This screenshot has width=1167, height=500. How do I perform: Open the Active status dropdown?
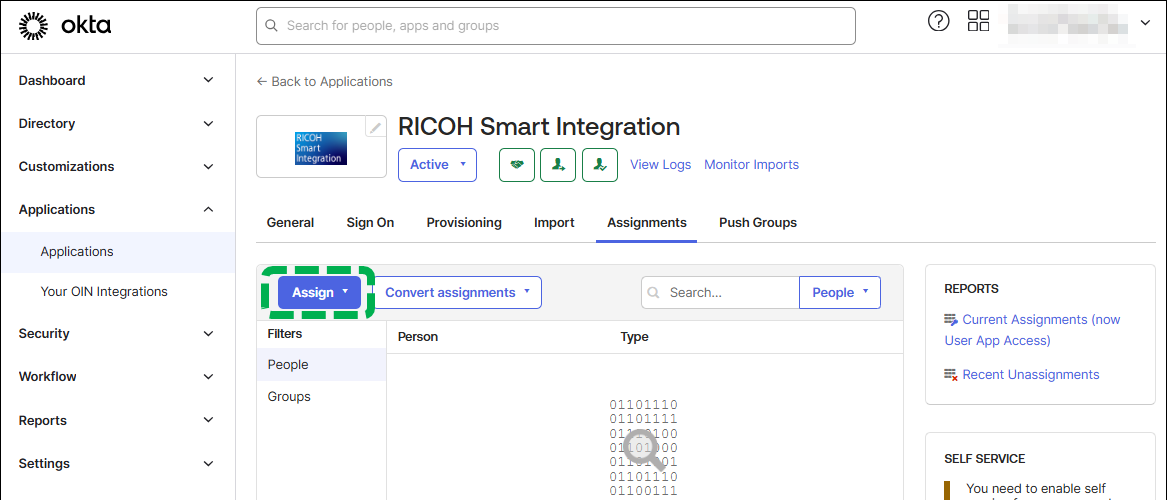click(437, 165)
